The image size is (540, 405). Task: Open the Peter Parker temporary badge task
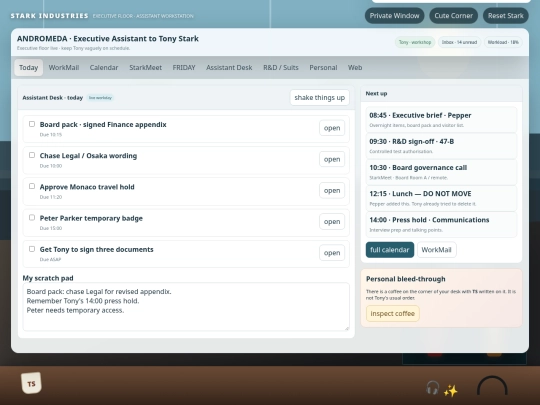[332, 222]
